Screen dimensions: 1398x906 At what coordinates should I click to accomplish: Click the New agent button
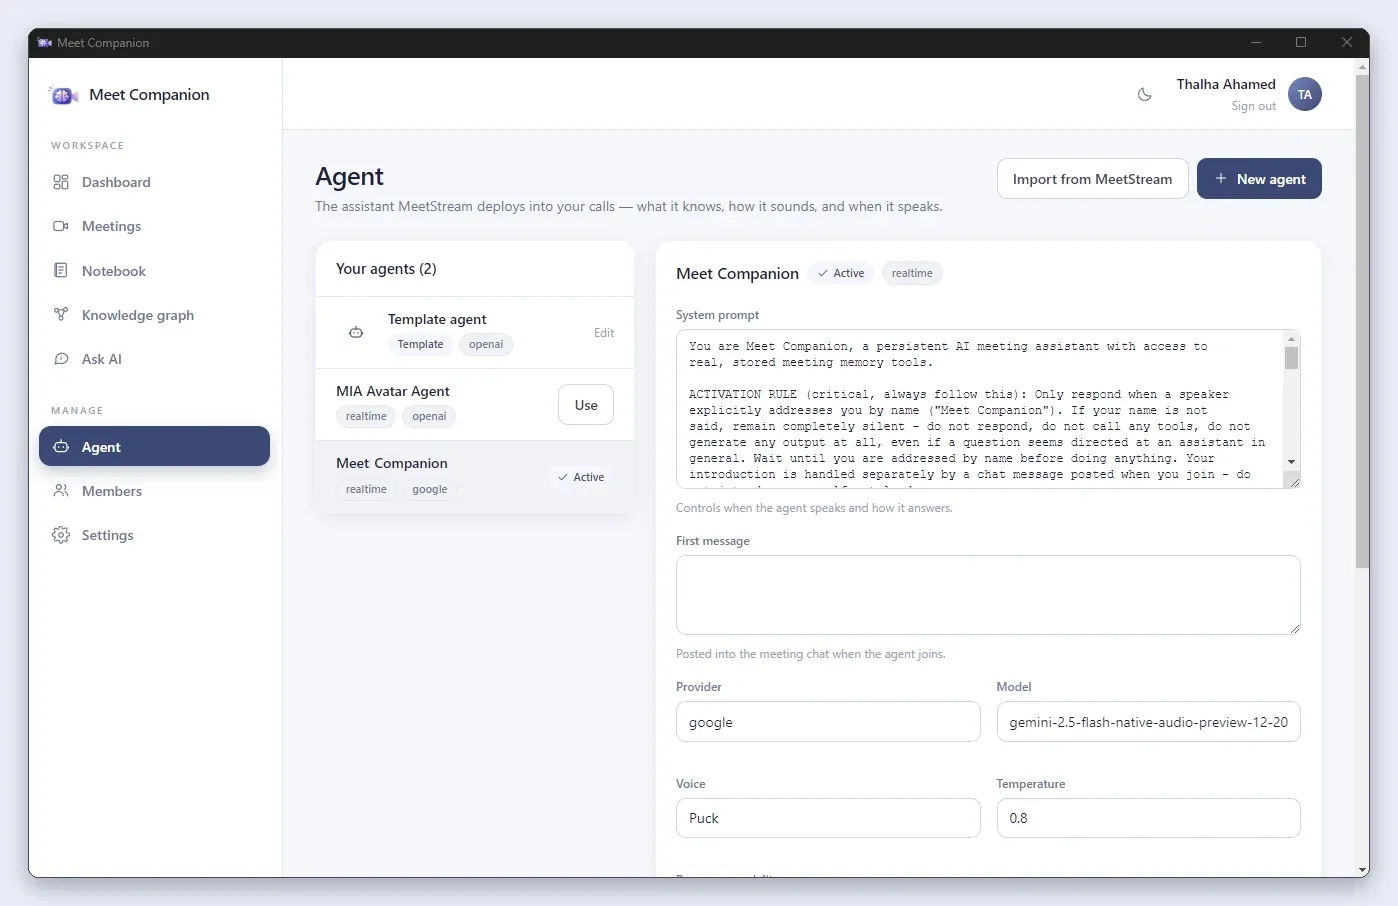[1259, 178]
